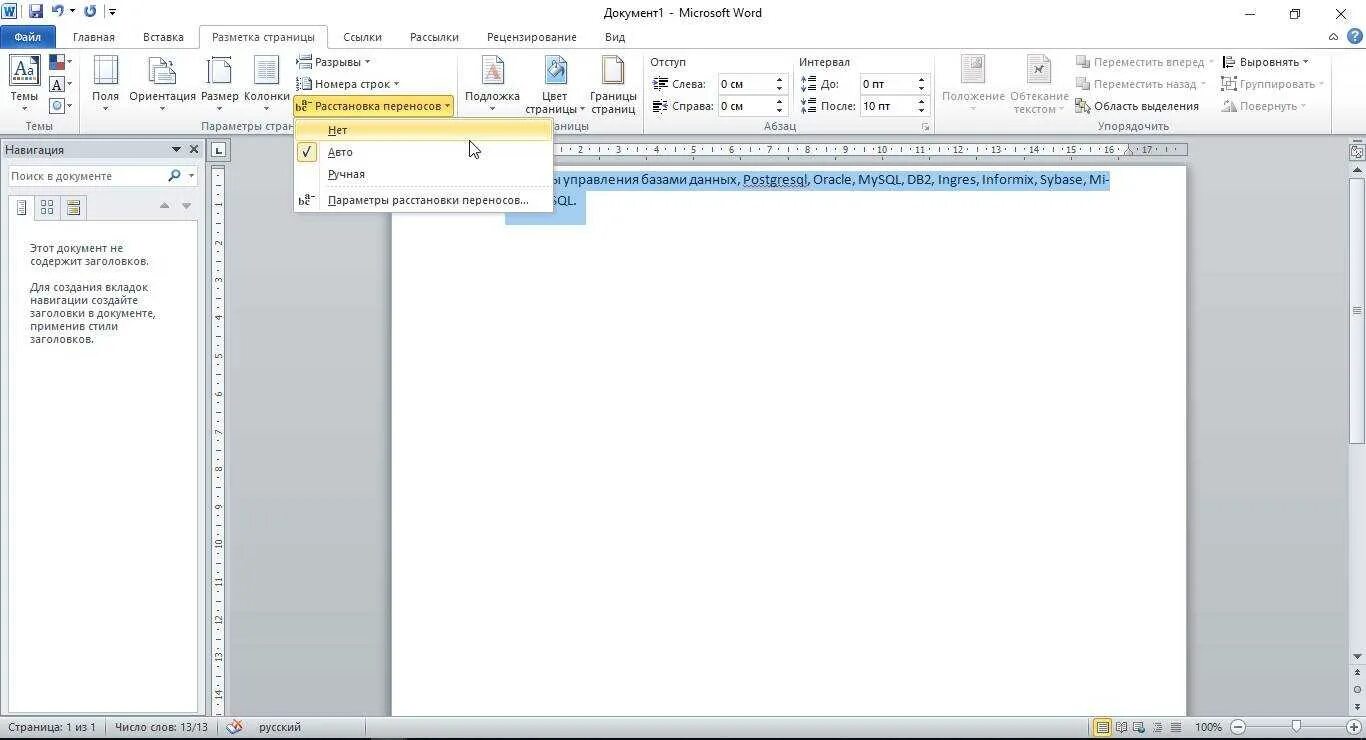Open the Подложка watermark menu

tap(492, 84)
